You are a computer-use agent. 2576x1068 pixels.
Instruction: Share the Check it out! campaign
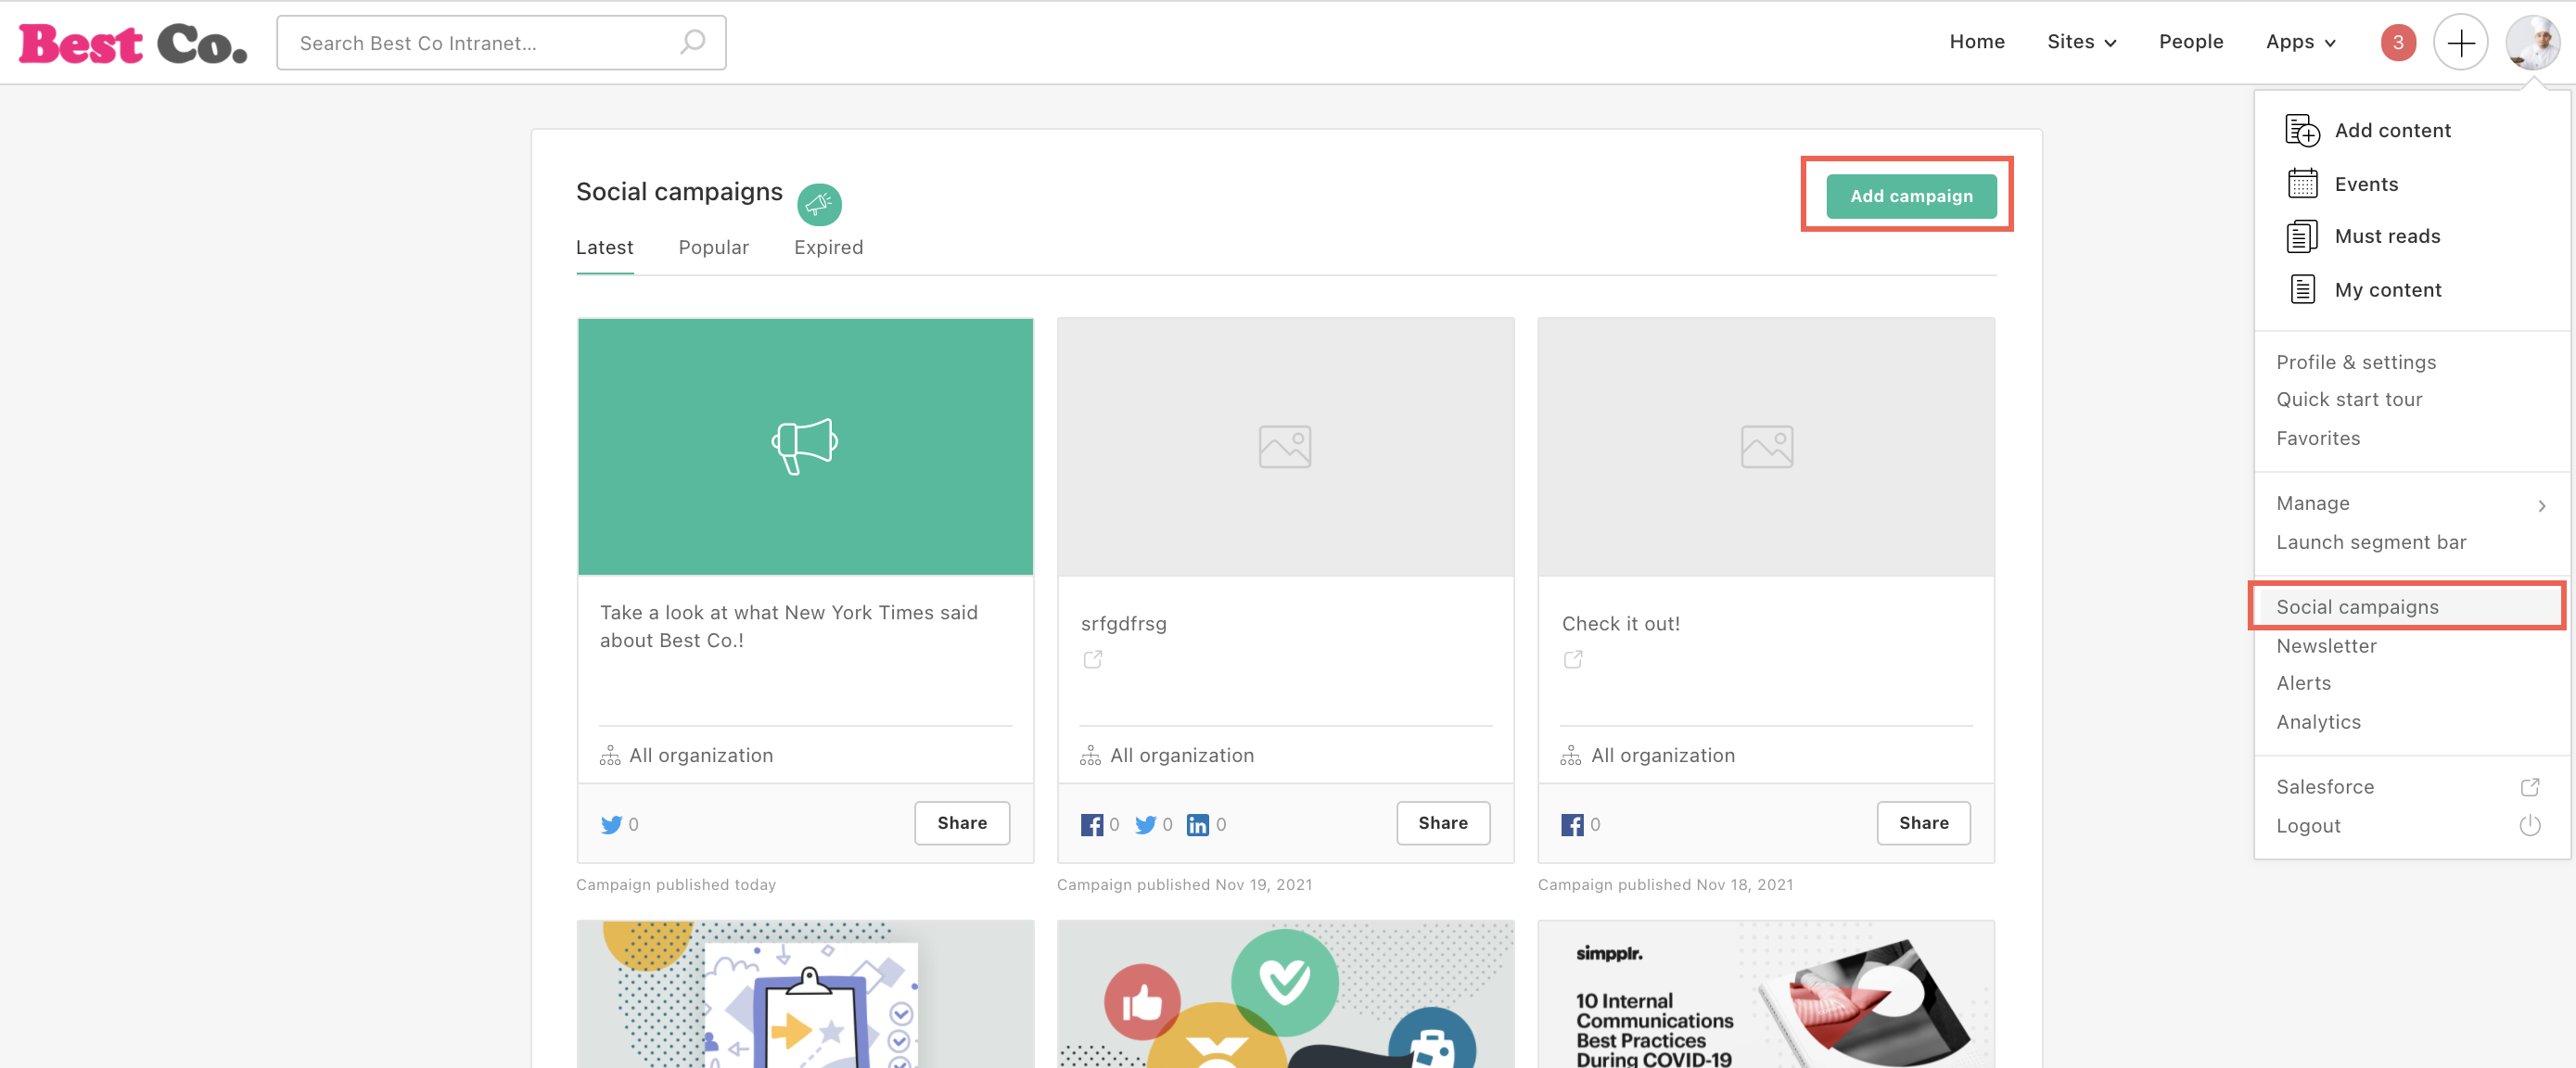tap(1924, 823)
